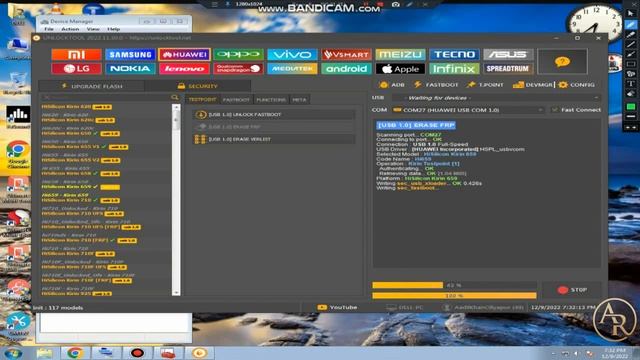The height and width of the screenshot is (360, 640).
Task: Select the Qualcomm Snapdragon tile
Action: (x=238, y=69)
